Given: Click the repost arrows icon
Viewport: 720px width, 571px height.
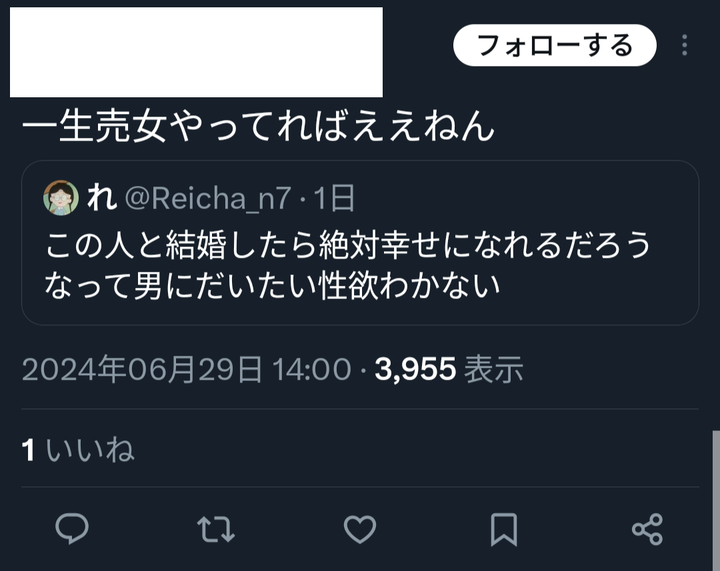Looking at the screenshot, I should click(216, 529).
